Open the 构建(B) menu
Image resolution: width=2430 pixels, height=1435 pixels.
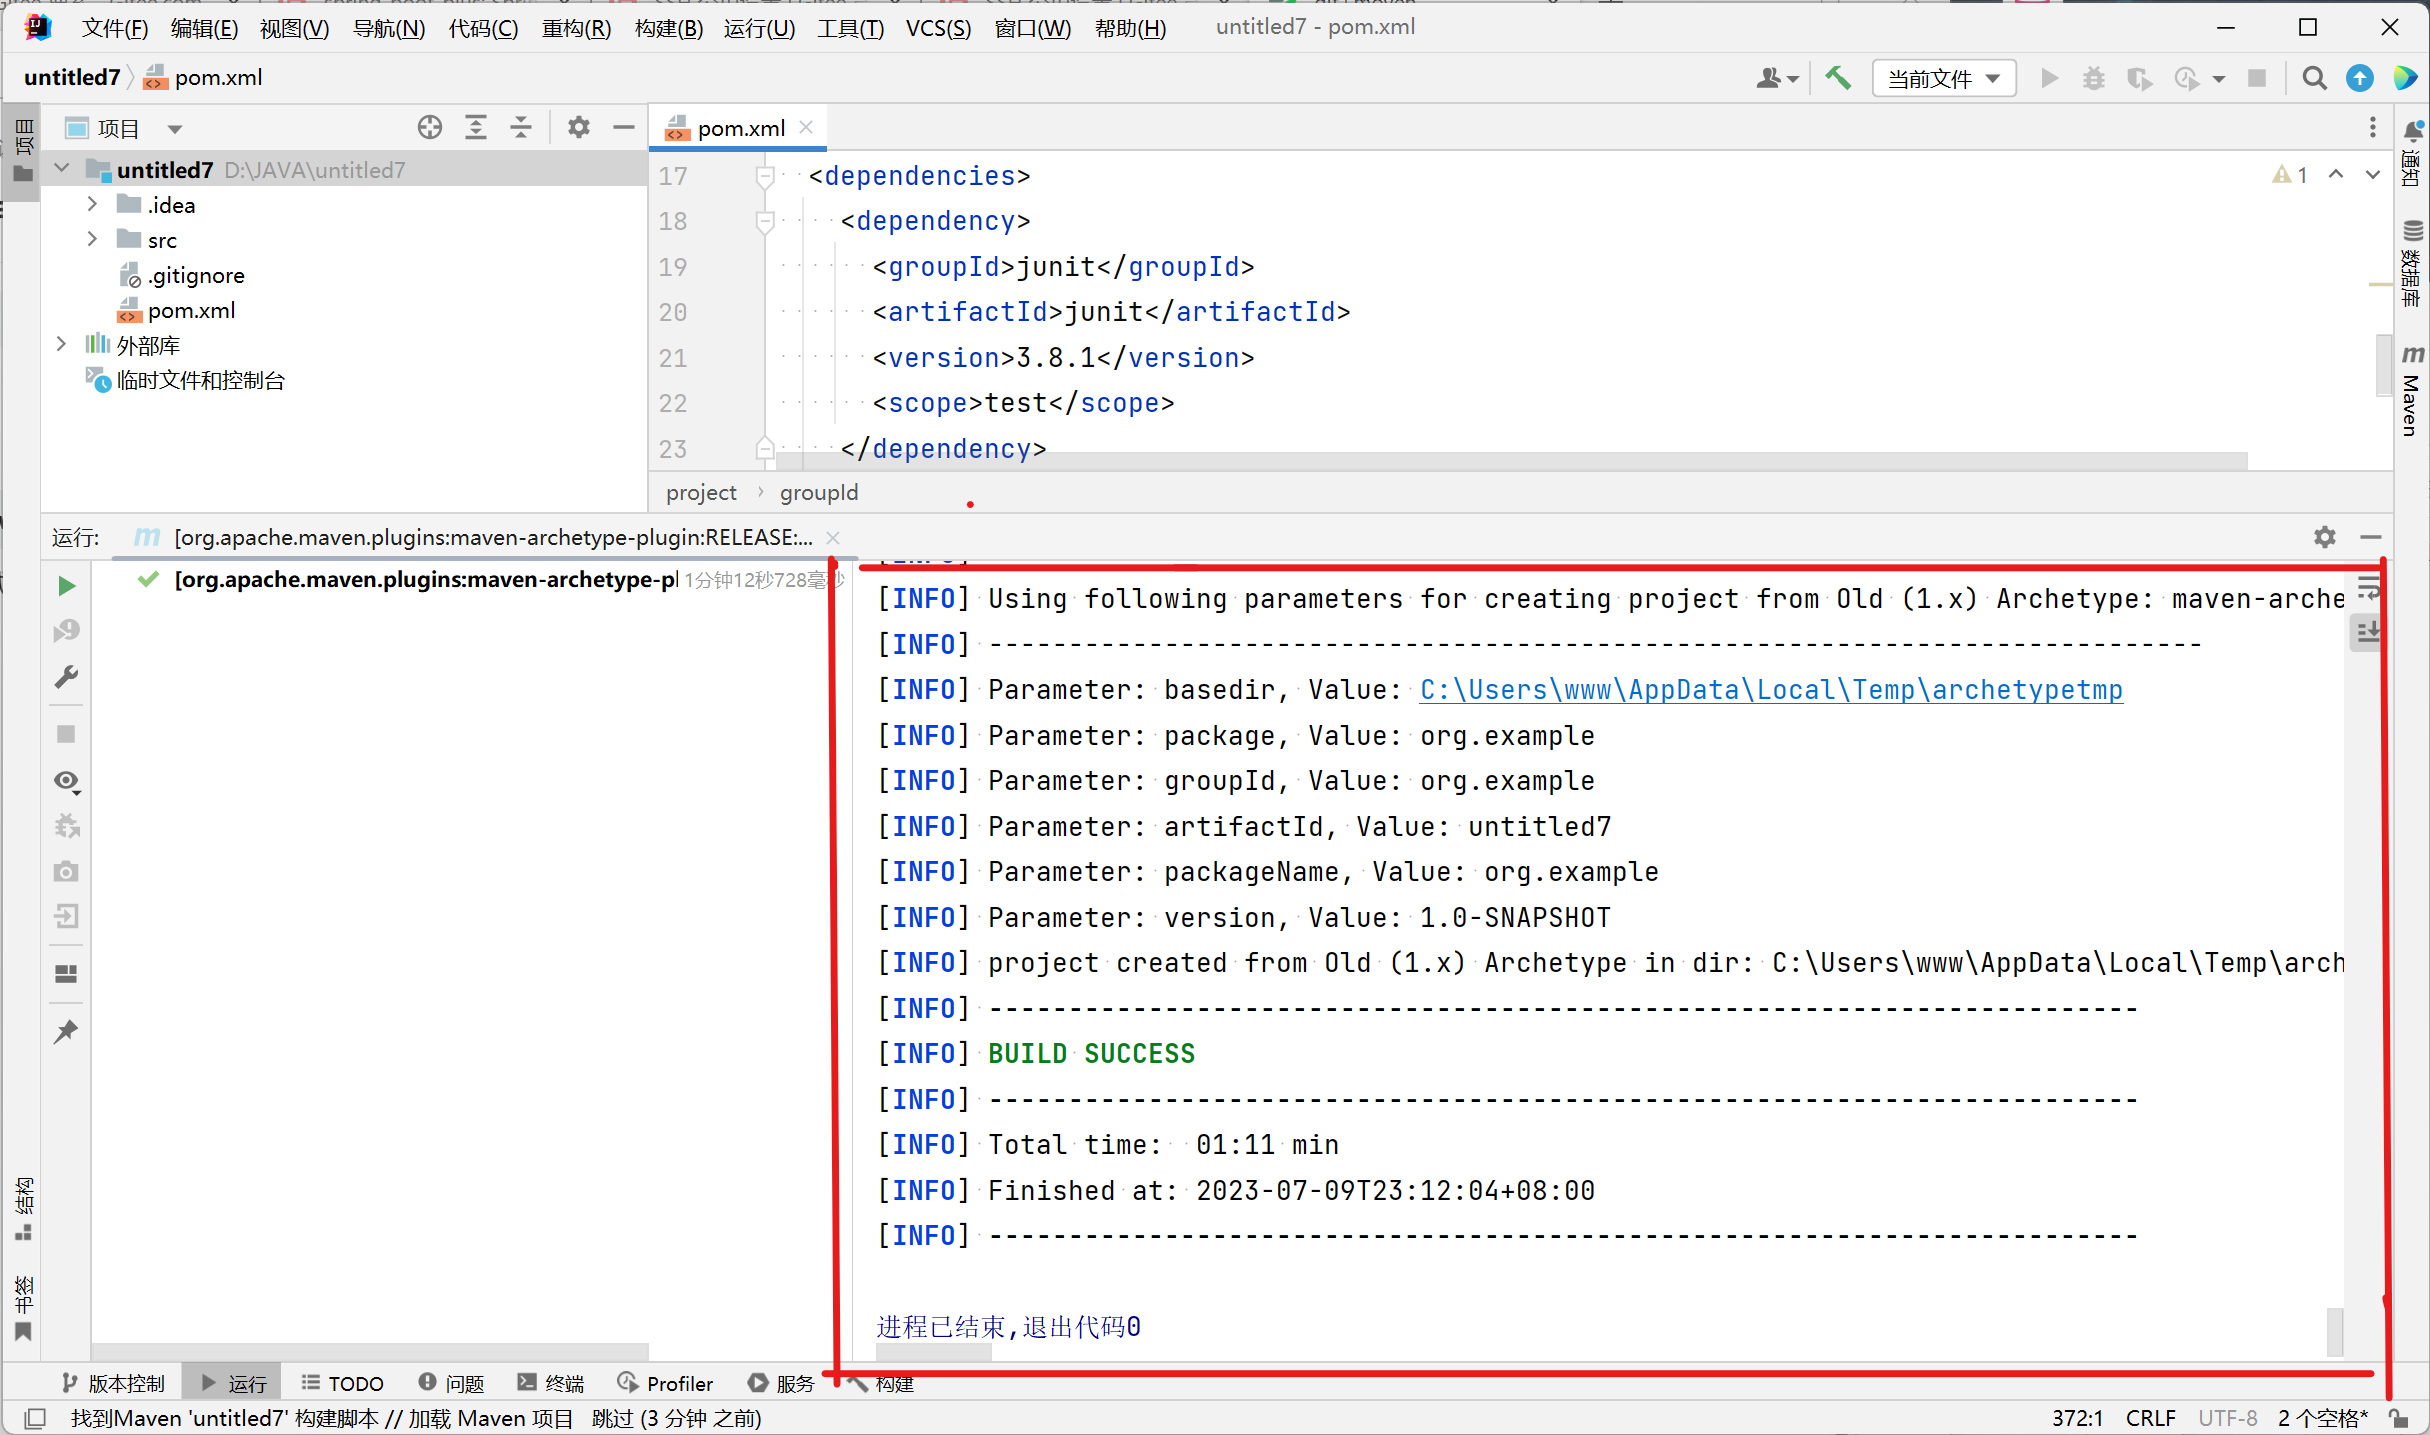(668, 28)
